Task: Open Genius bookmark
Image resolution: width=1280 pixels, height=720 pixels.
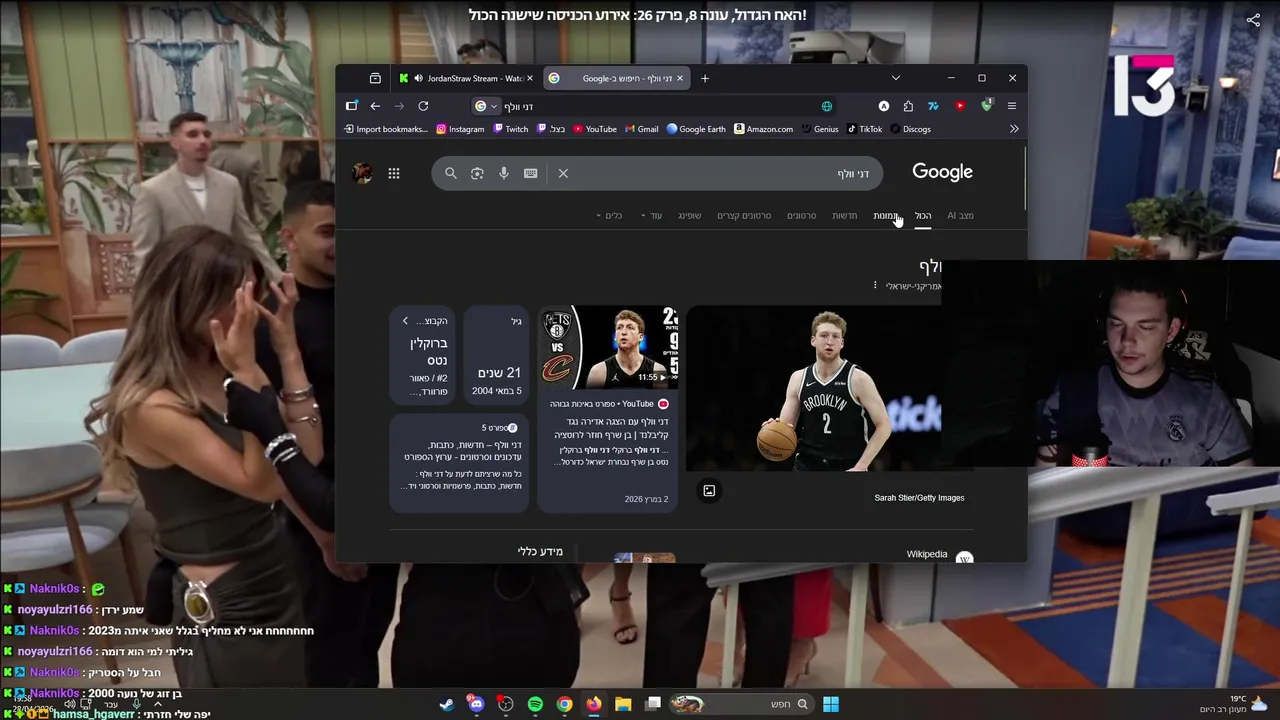Action: (819, 129)
